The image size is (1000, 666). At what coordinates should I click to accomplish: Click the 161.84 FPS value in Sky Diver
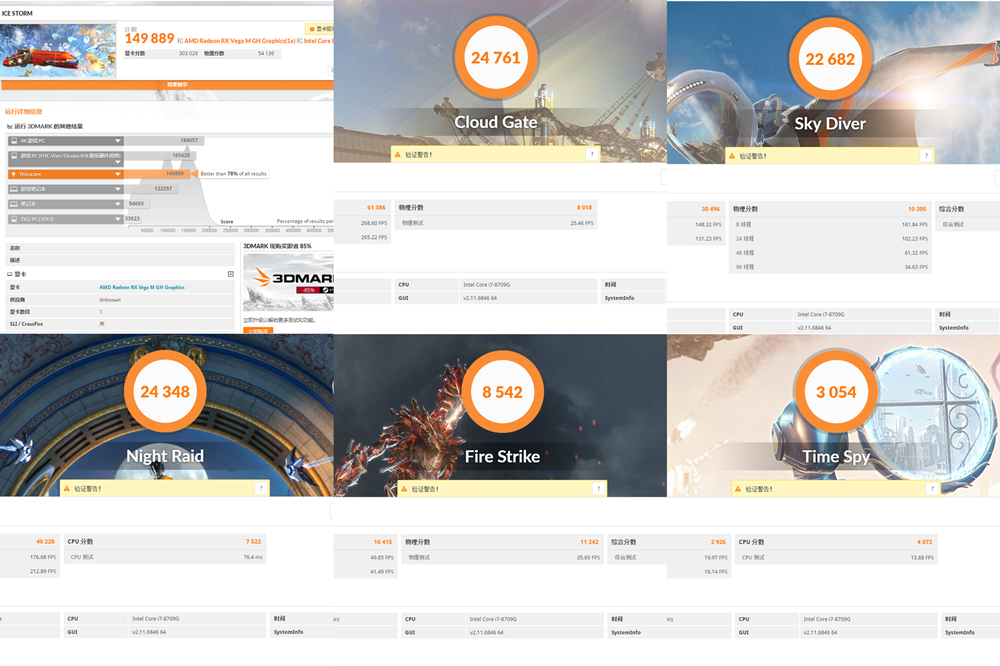tap(915, 225)
